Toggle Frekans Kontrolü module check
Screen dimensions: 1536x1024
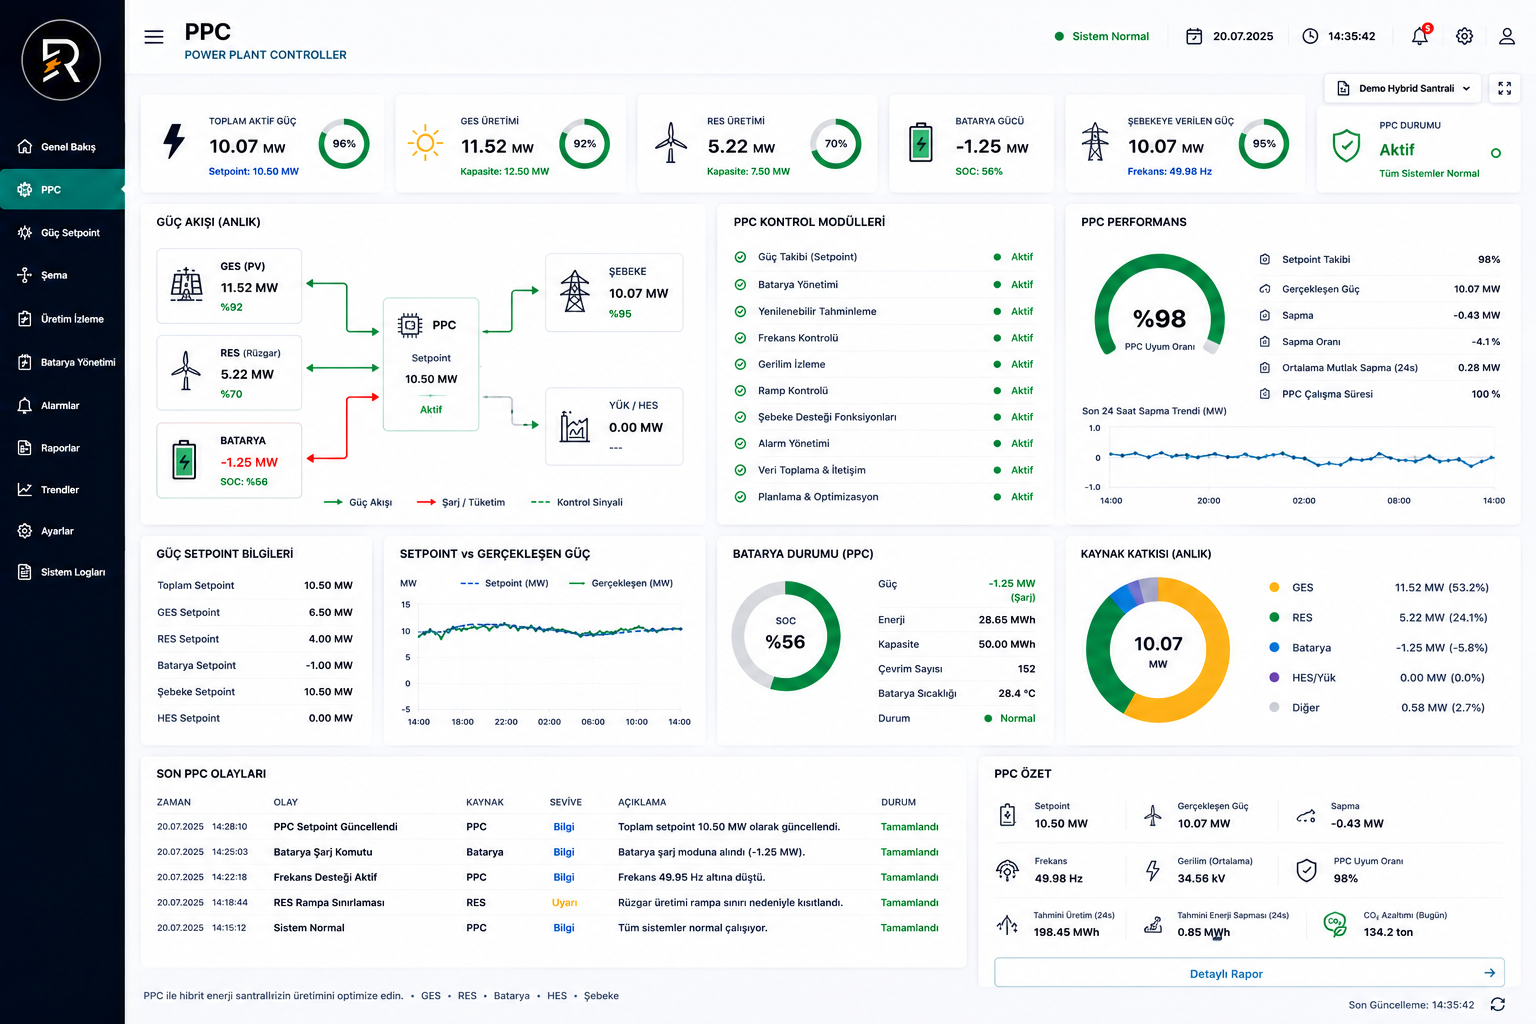740,338
